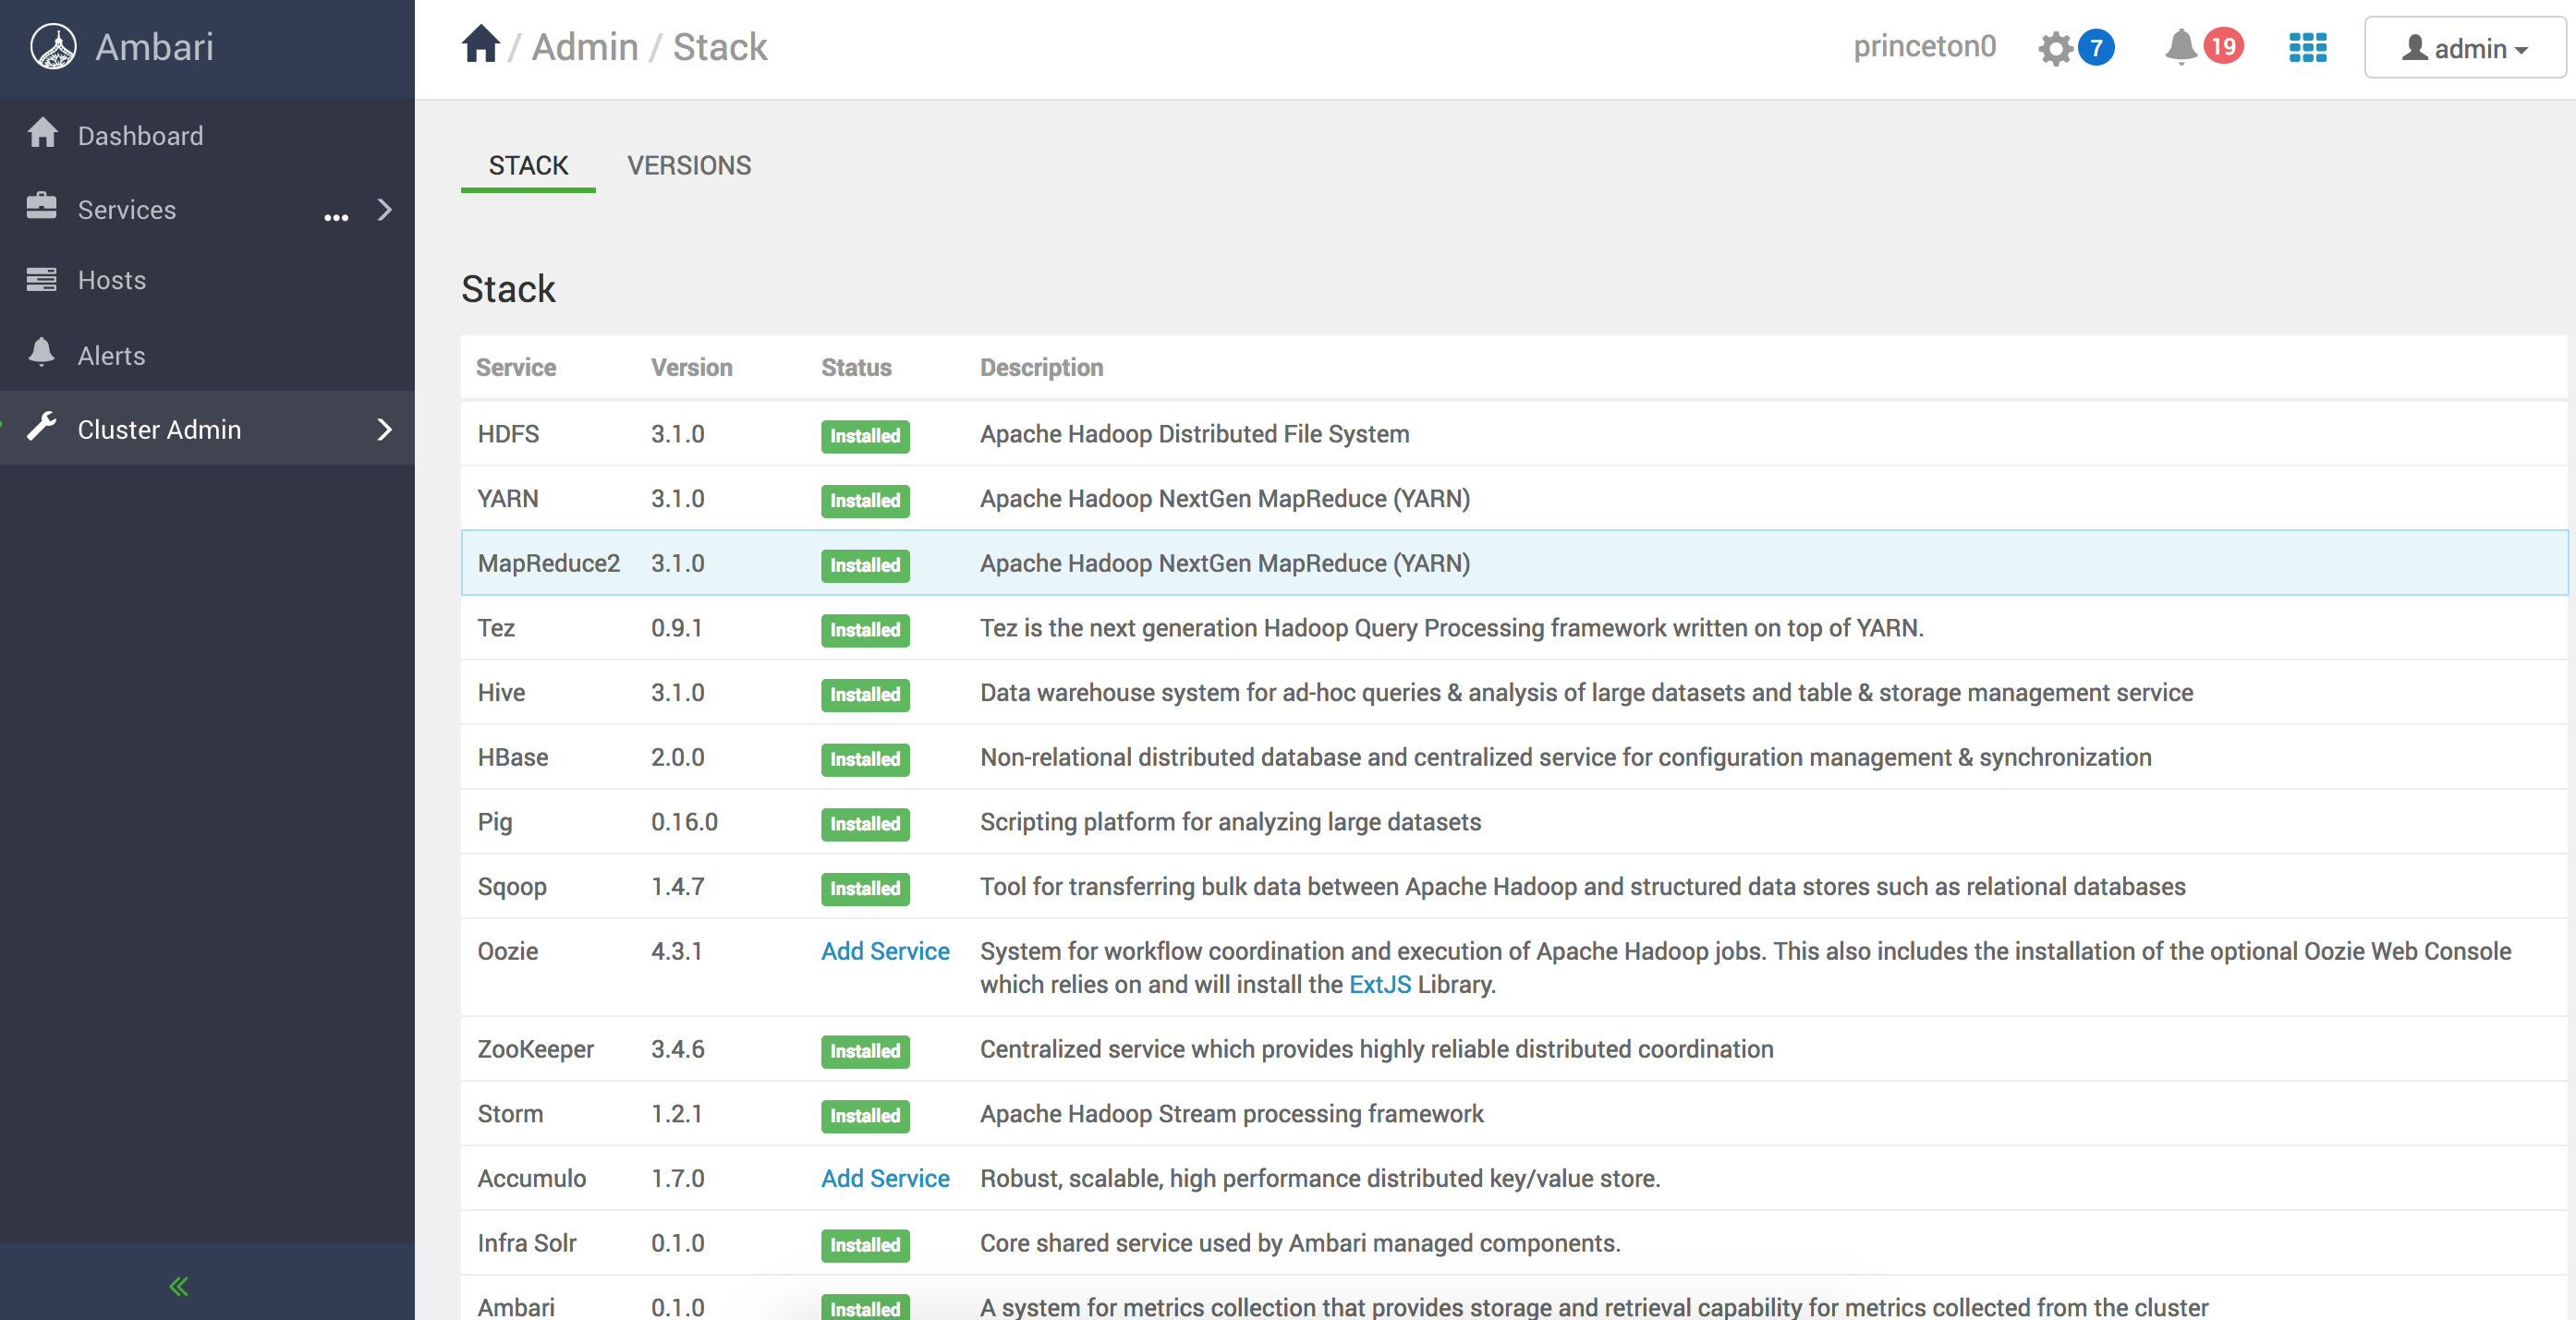This screenshot has height=1320, width=2576.
Task: Open the alerts bell icon
Action: pyautogui.click(x=2180, y=47)
